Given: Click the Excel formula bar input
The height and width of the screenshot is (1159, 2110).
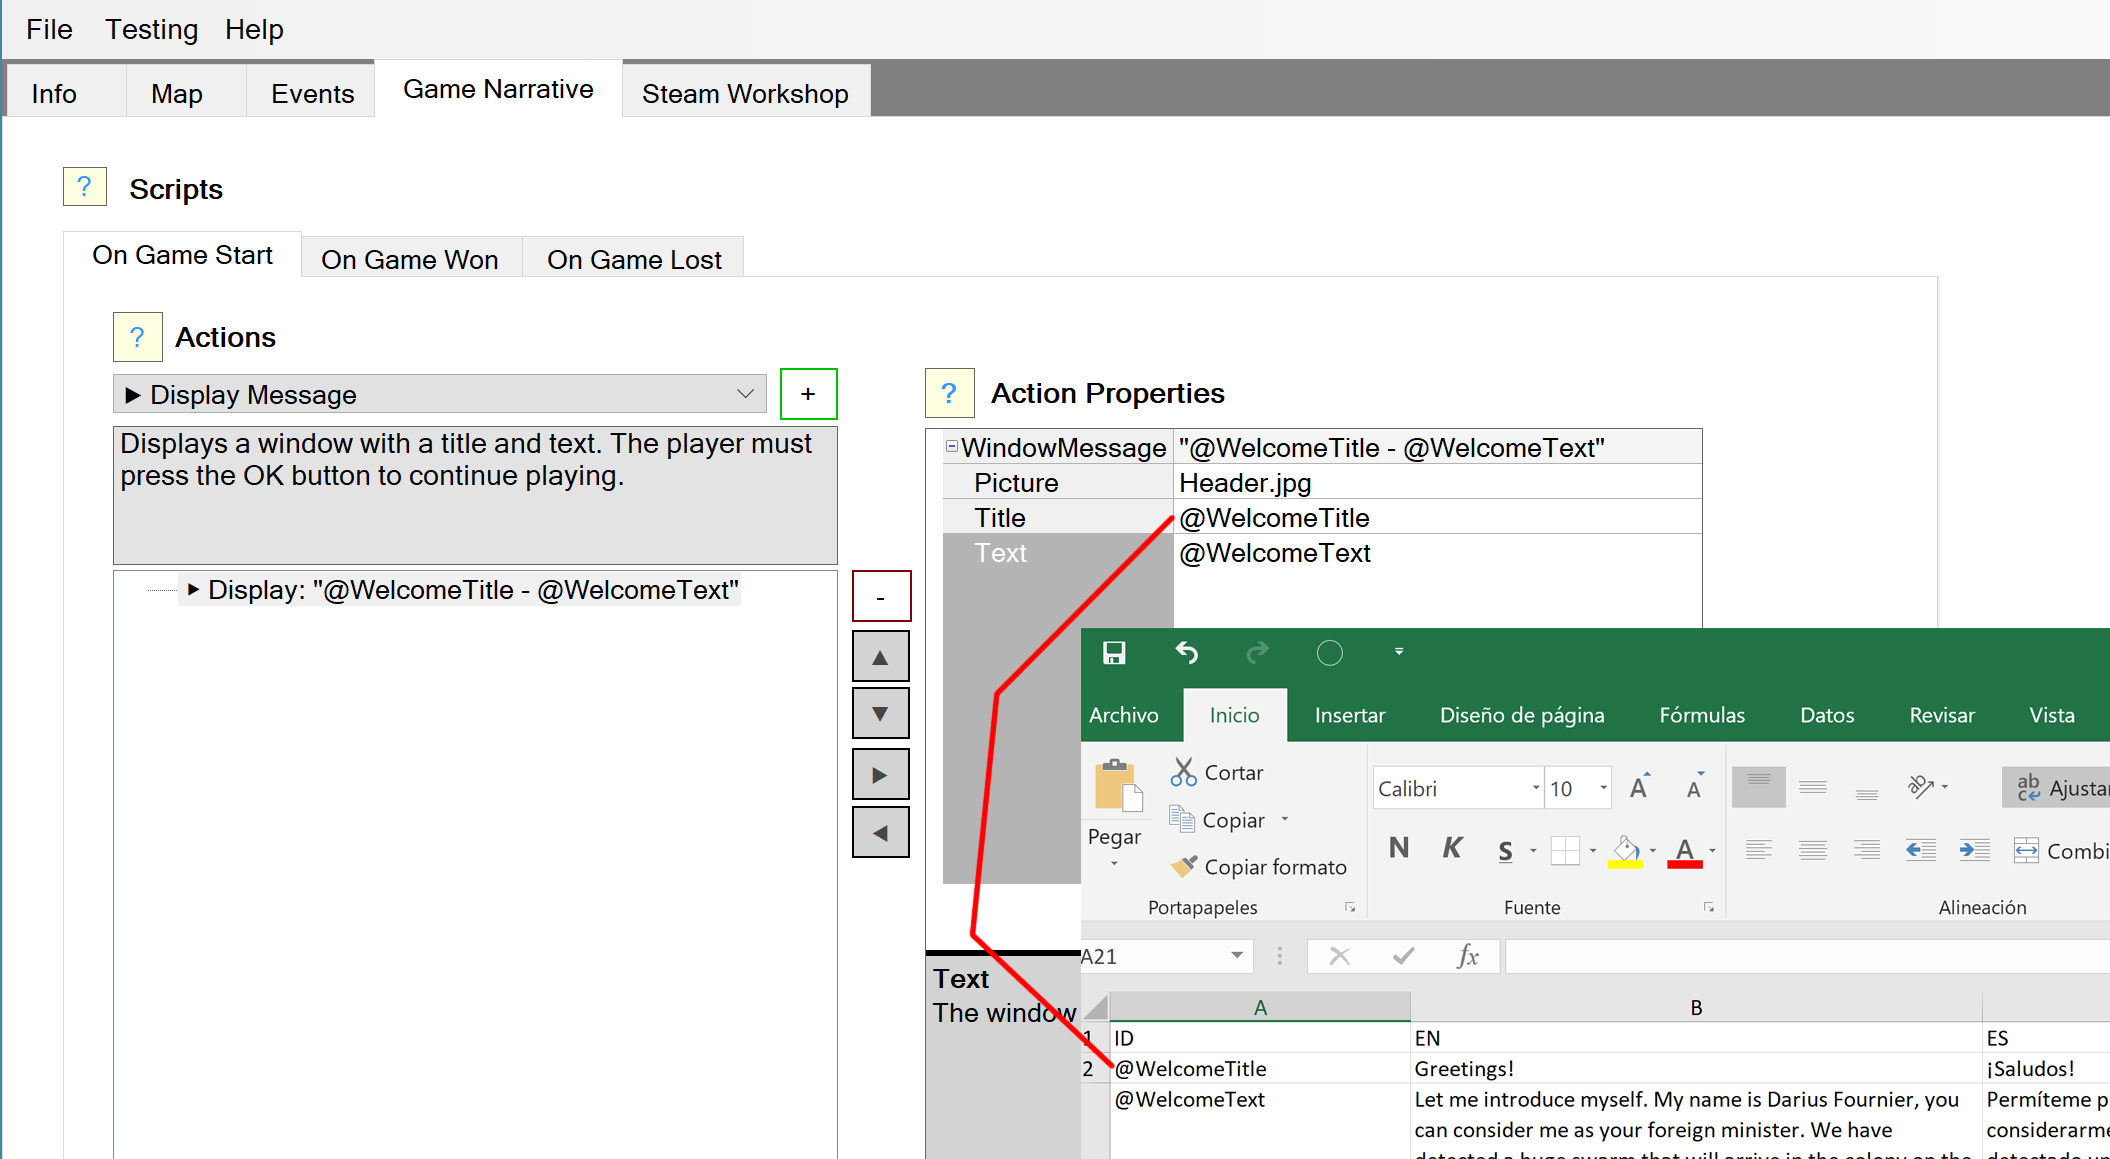Looking at the screenshot, I should (1800, 956).
